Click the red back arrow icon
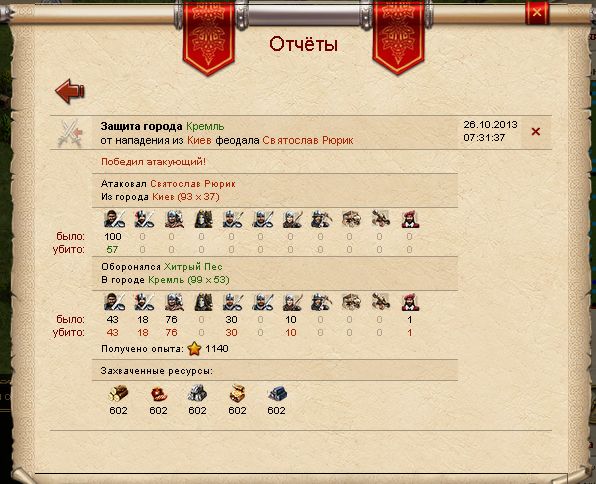Screen dimensions: 596x484 tap(70, 91)
